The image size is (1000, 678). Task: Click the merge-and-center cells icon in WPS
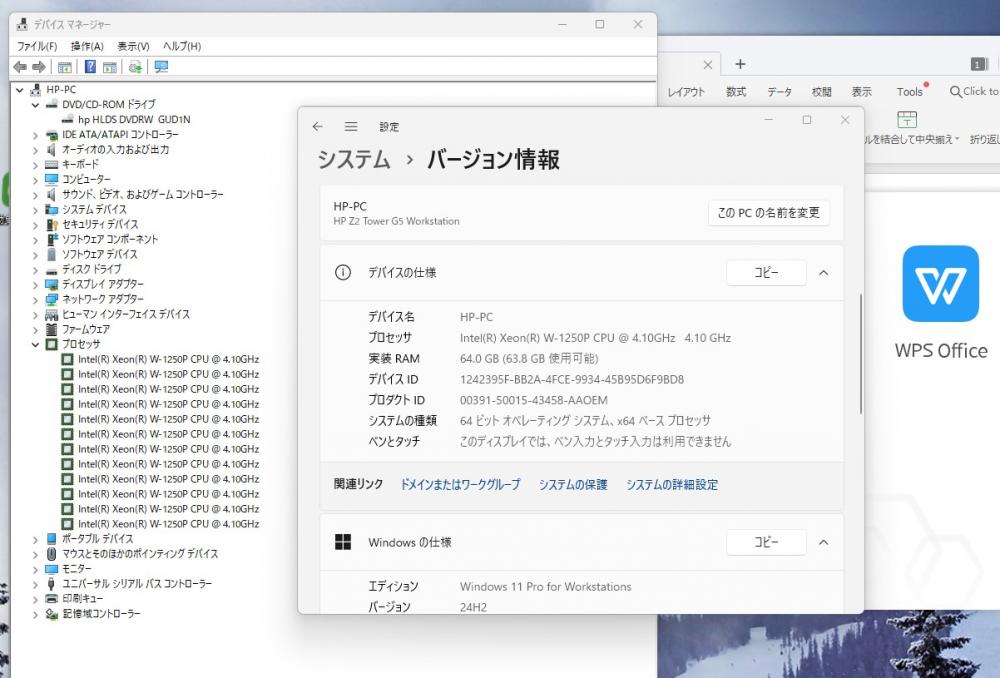click(x=907, y=119)
